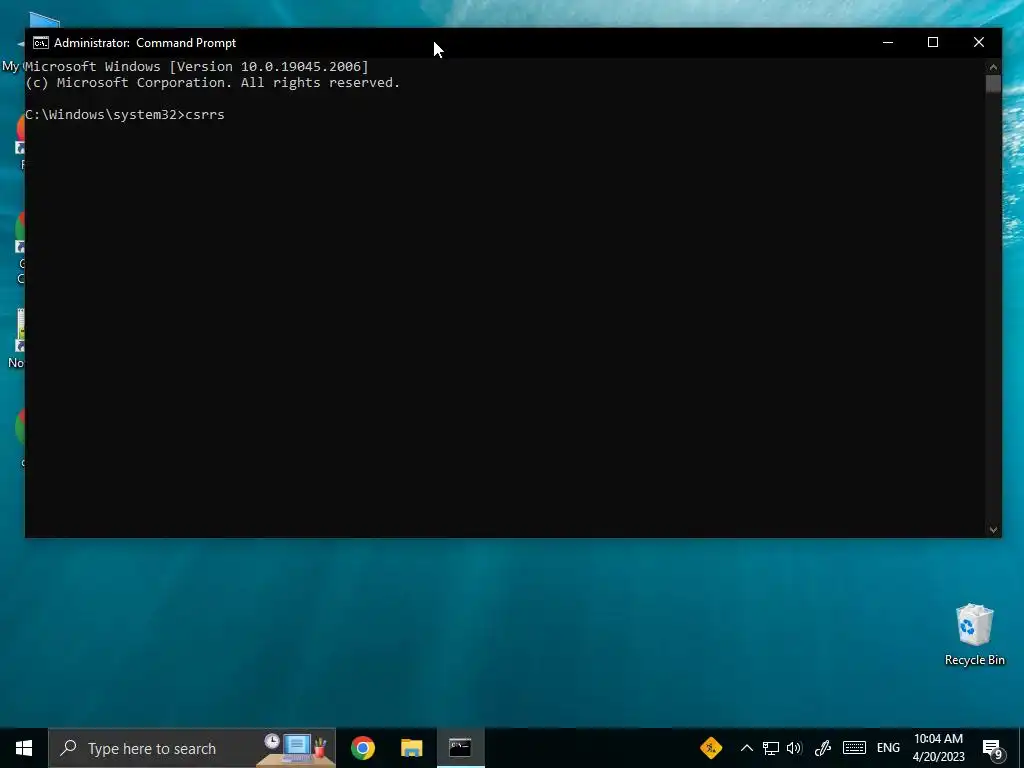This screenshot has height=768, width=1024.
Task: Open the touch keyboard tray icon
Action: pyautogui.click(x=854, y=748)
